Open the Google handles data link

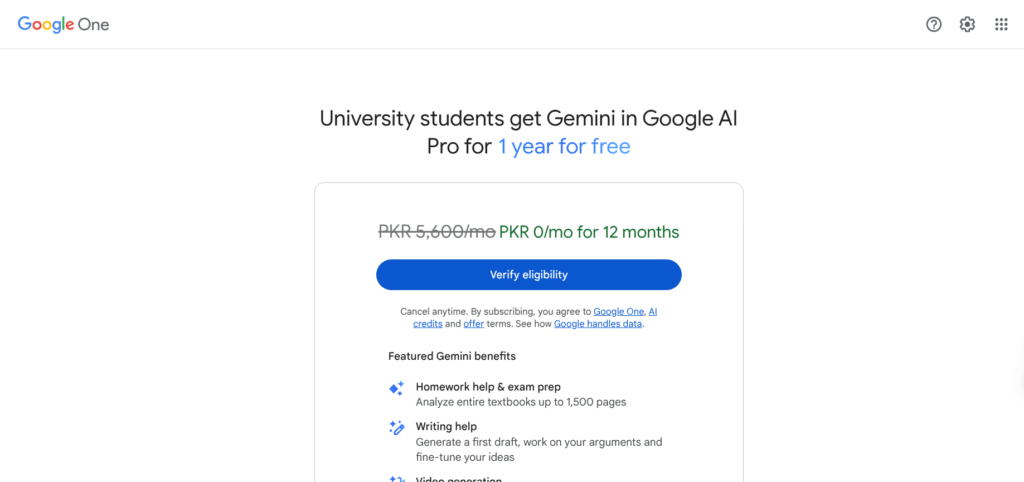pos(597,324)
